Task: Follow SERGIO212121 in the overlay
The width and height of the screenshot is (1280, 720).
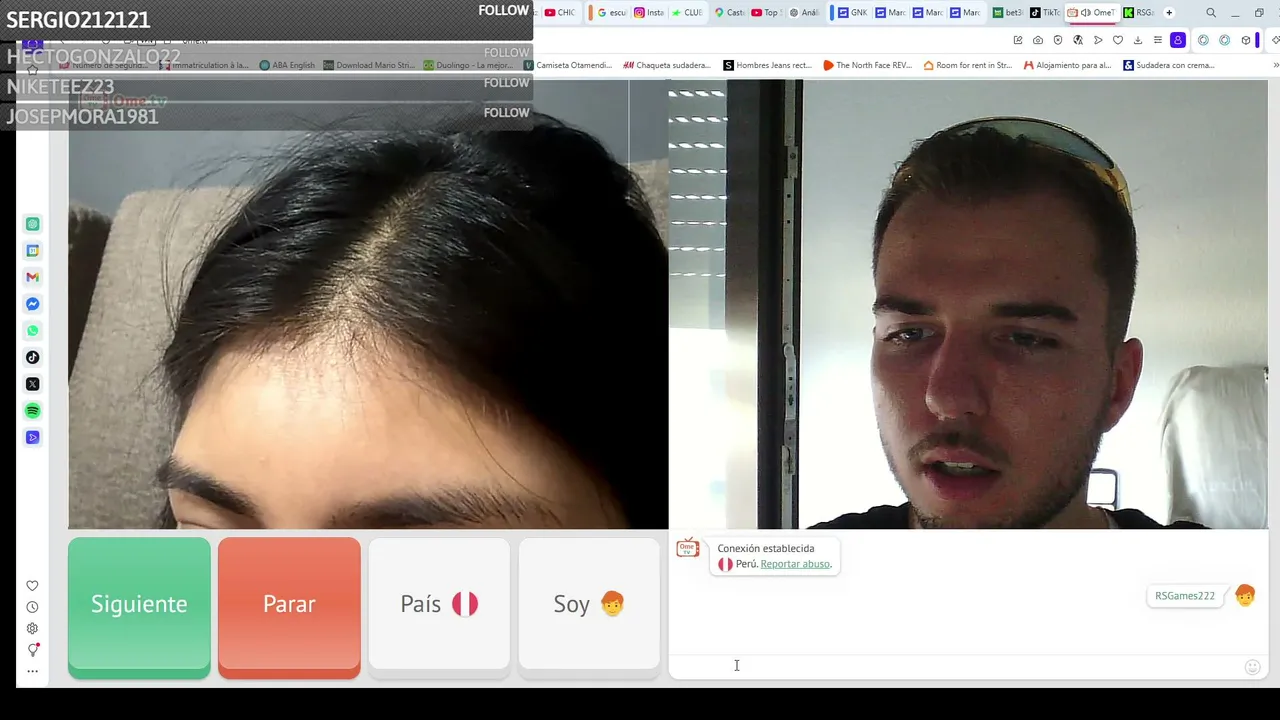Action: tap(503, 11)
